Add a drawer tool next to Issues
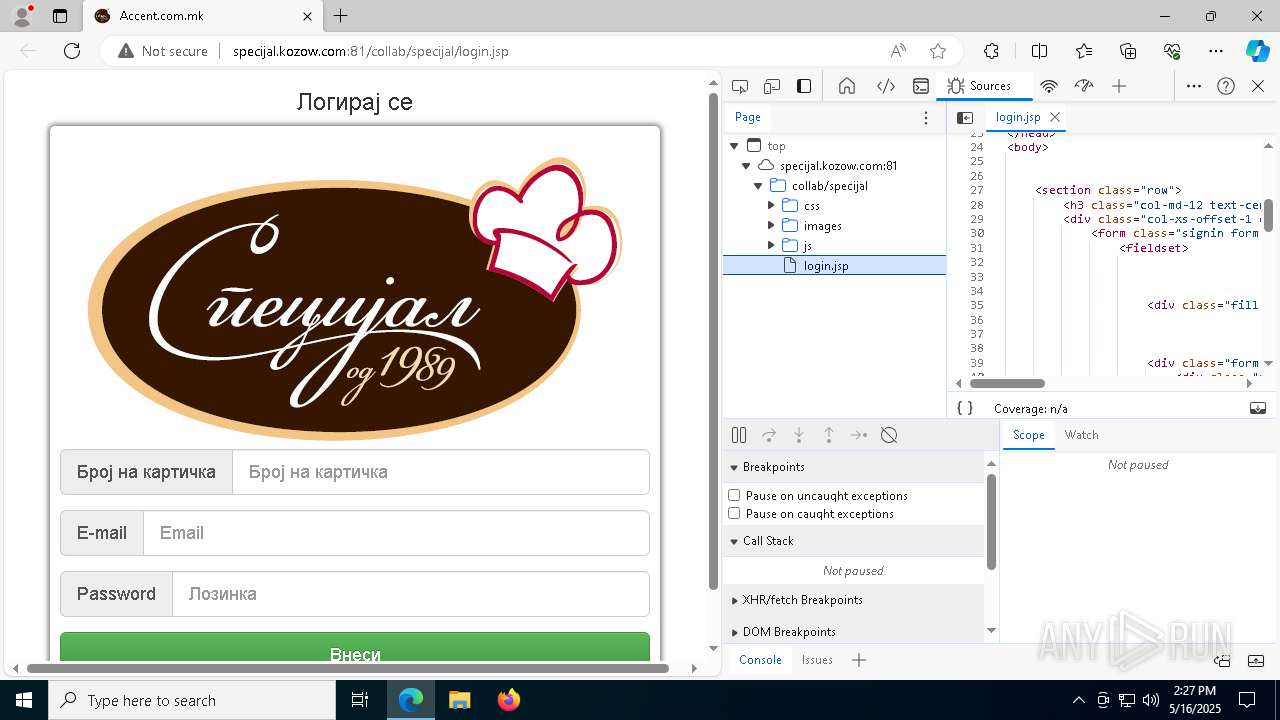 click(859, 660)
